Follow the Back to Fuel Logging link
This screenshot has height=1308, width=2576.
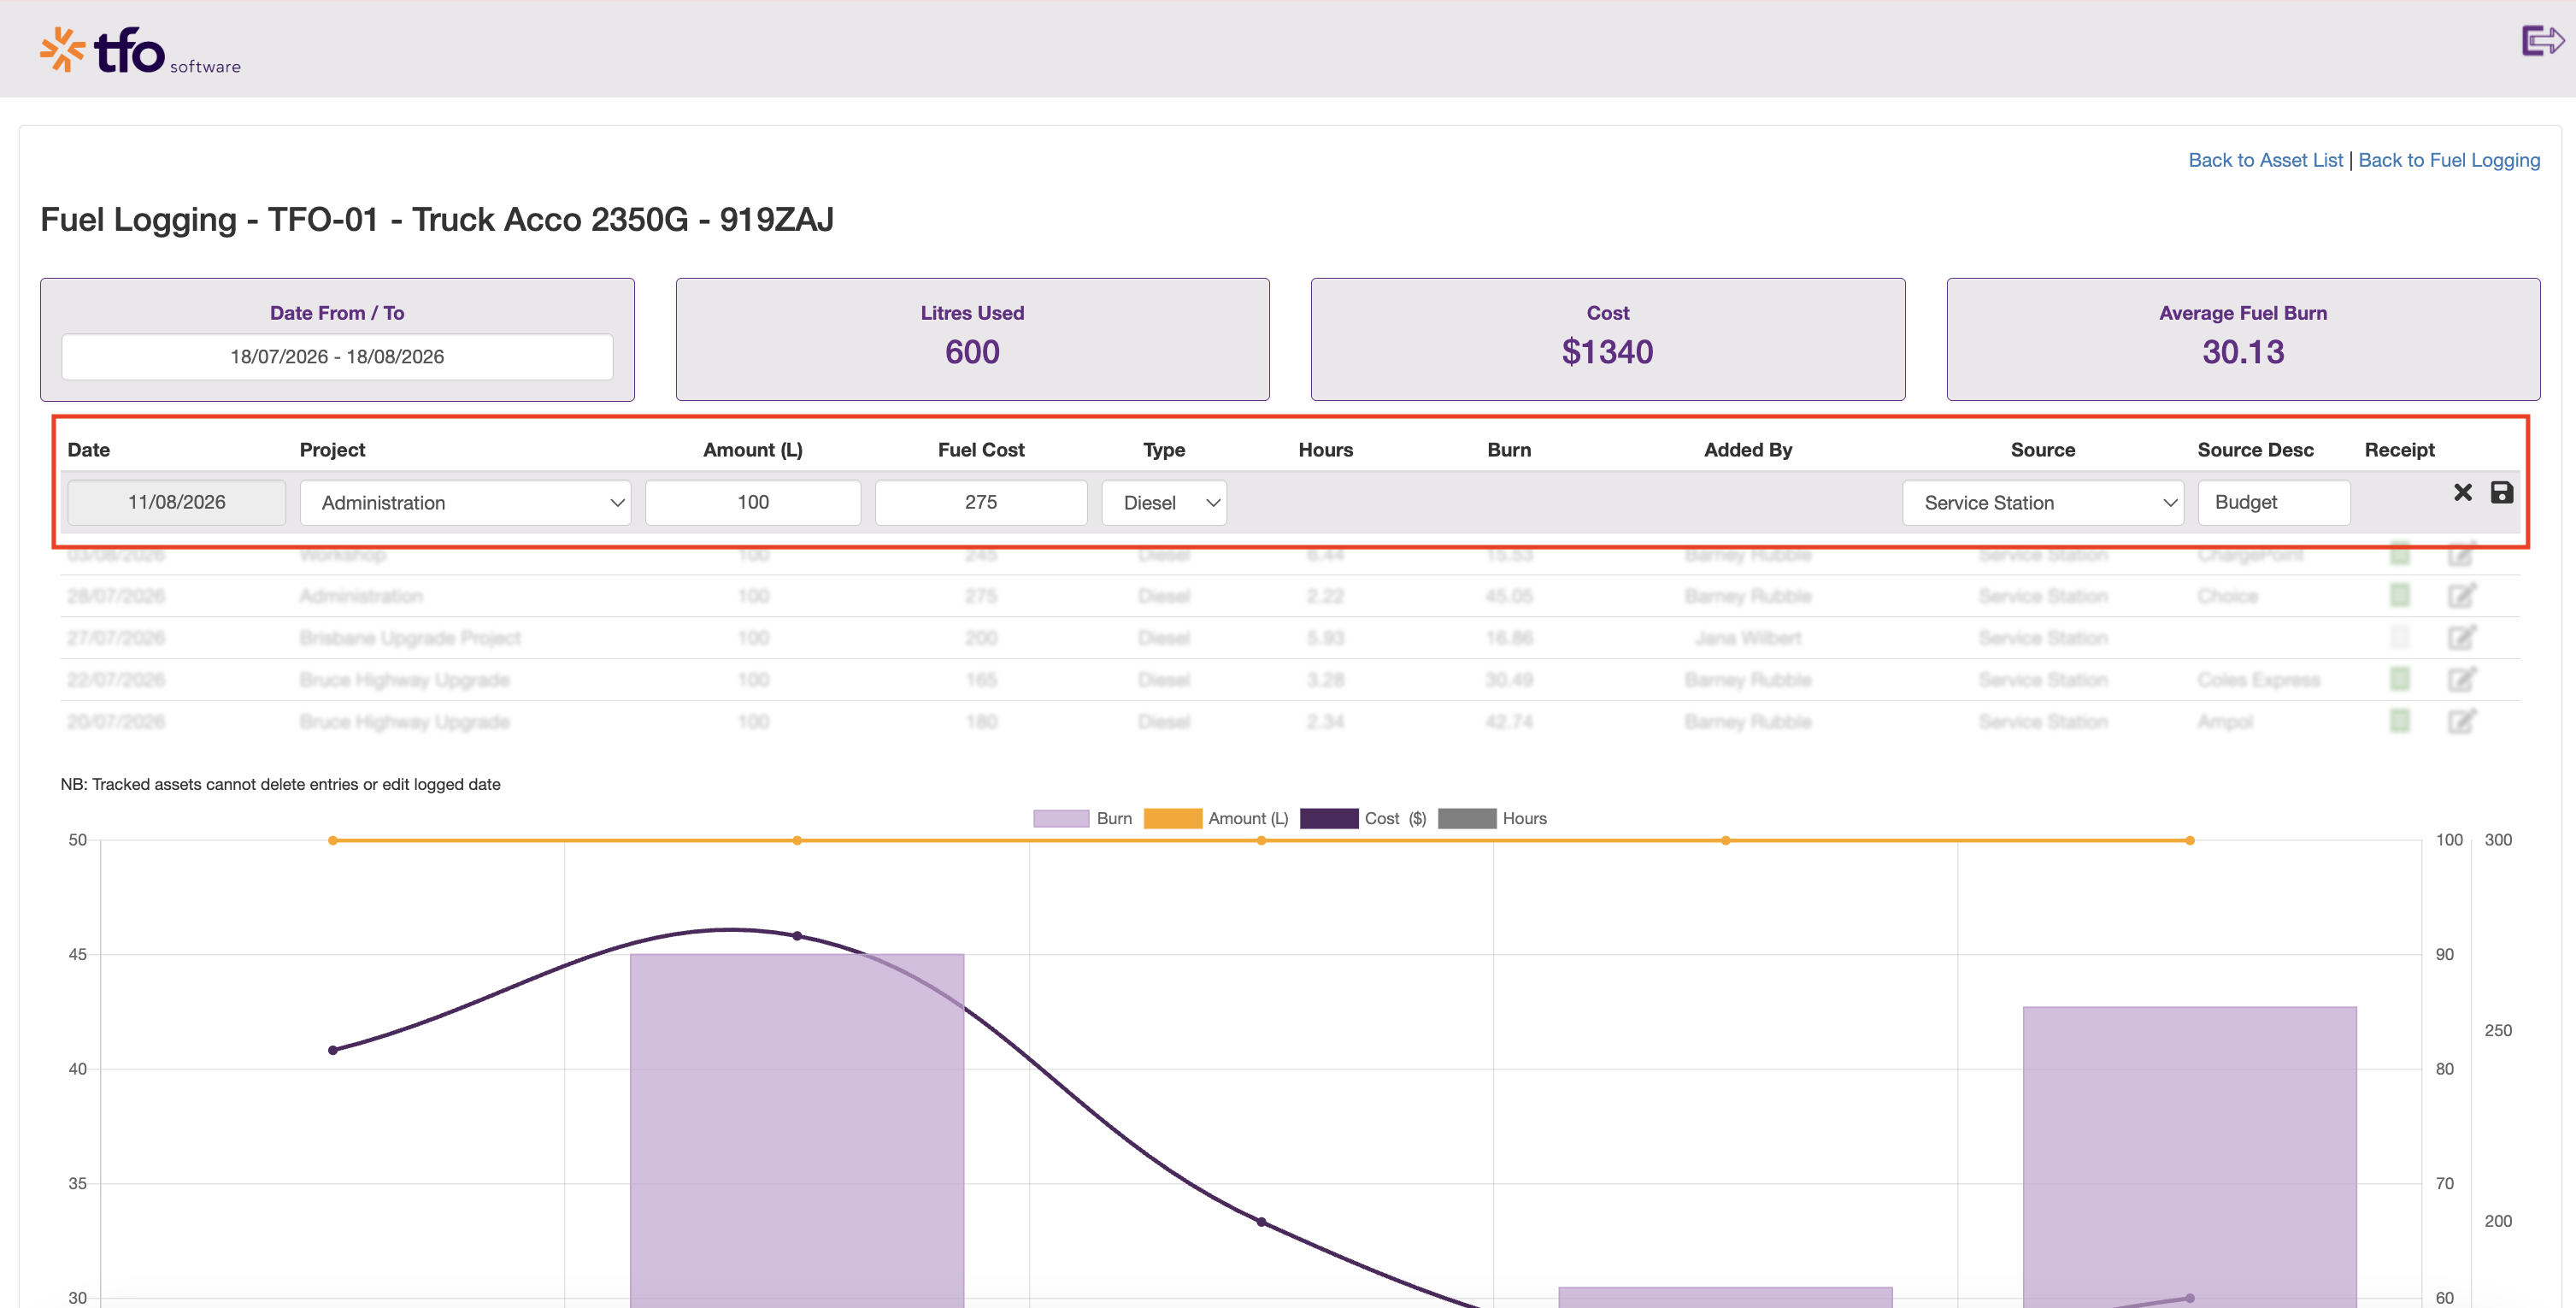coord(2449,160)
